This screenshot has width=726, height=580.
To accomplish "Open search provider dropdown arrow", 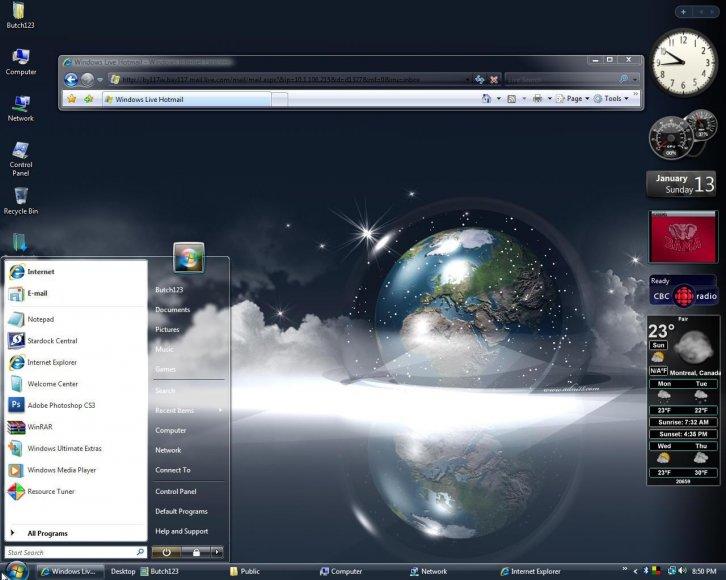I will coord(635,80).
